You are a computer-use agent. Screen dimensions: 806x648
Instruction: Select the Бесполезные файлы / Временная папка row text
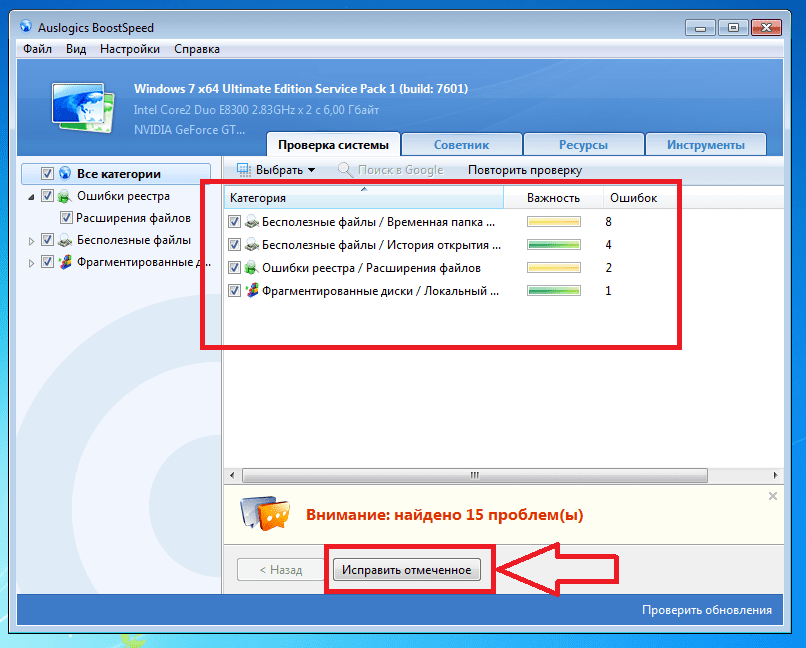378,221
